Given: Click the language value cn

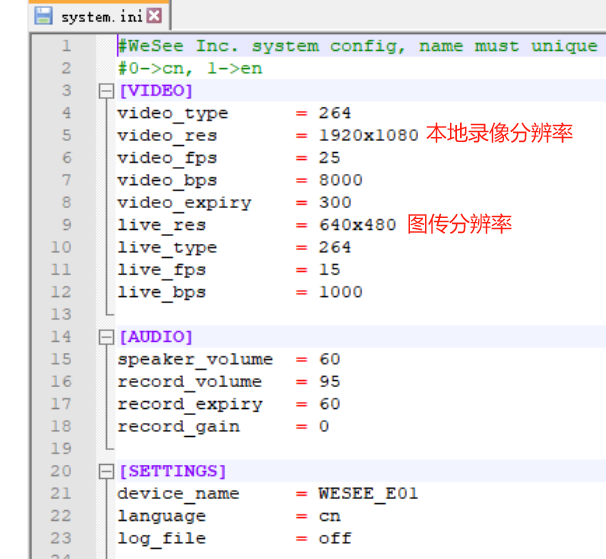Looking at the screenshot, I should click(x=329, y=516).
